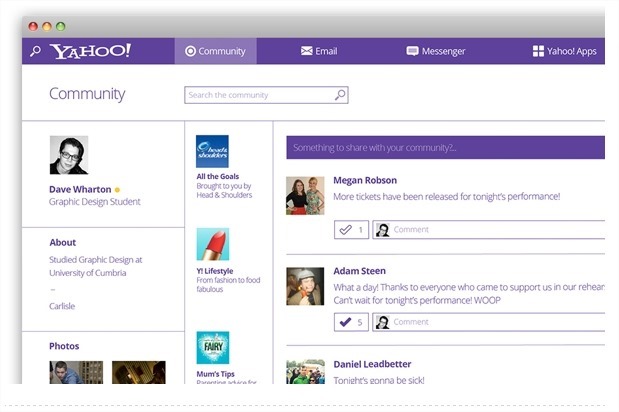Click the What a day! Thanks to everyone post text

tap(469, 294)
